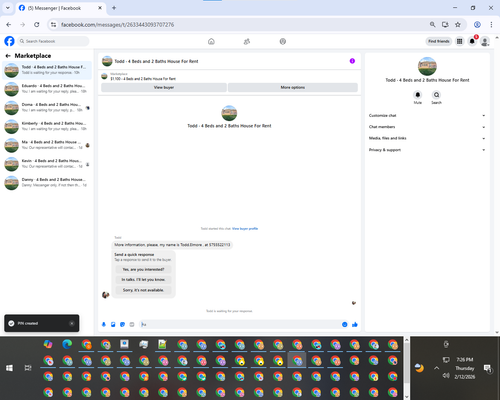Open the Copilot icon in the taskbar

coord(48,344)
